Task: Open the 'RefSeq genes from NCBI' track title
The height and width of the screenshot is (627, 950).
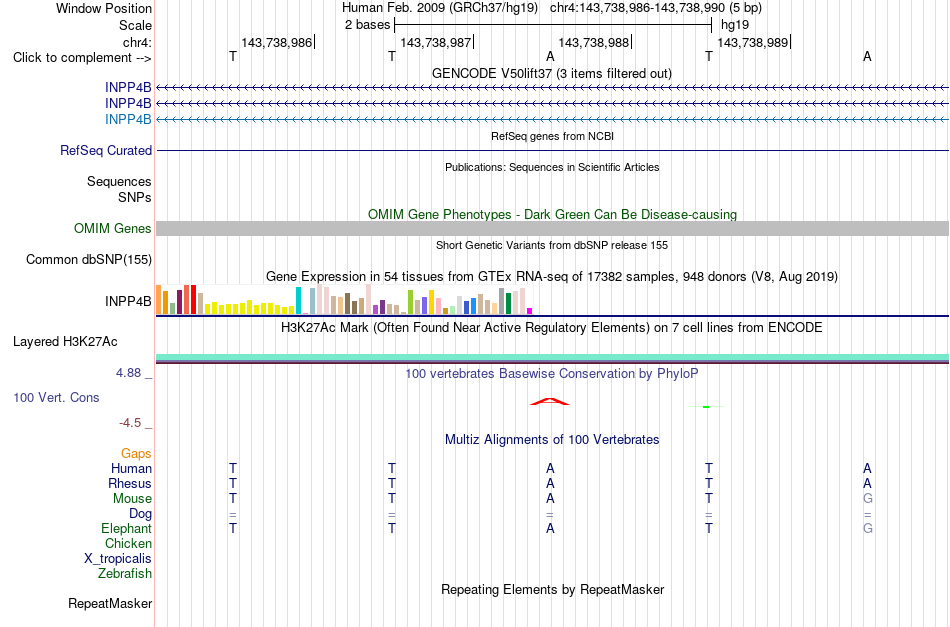Action: 552,136
